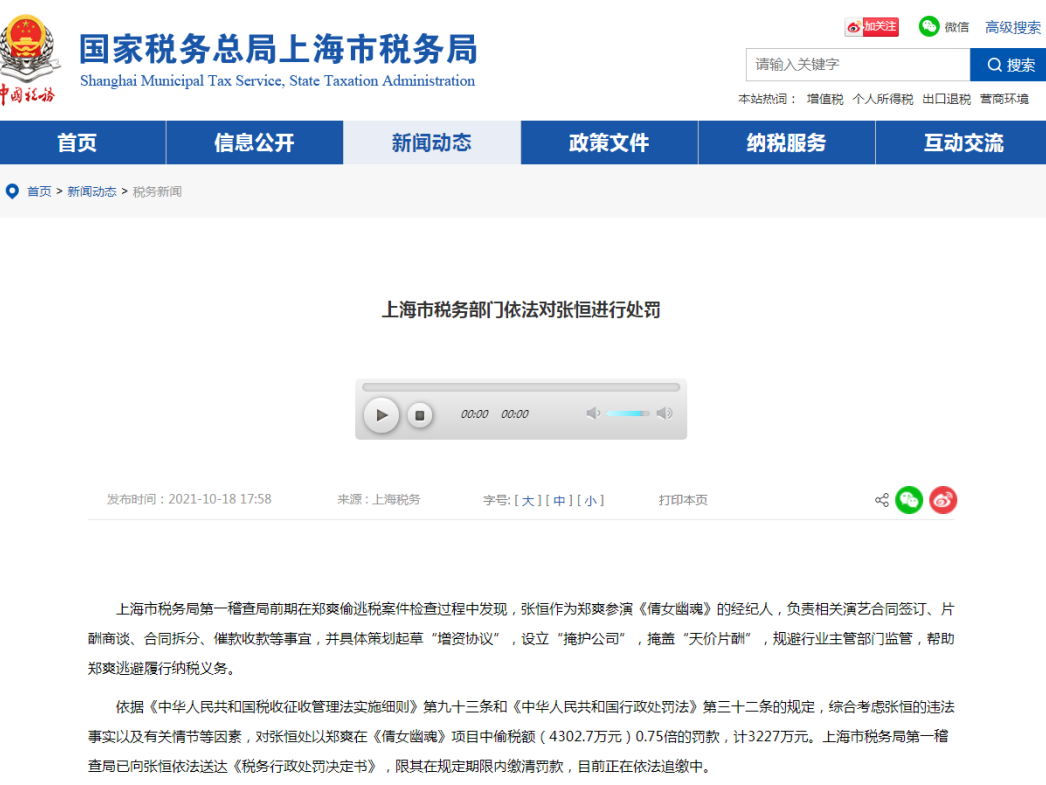The width and height of the screenshot is (1046, 785).
Task: Click the tax bureau emblem logo
Action: [28, 47]
